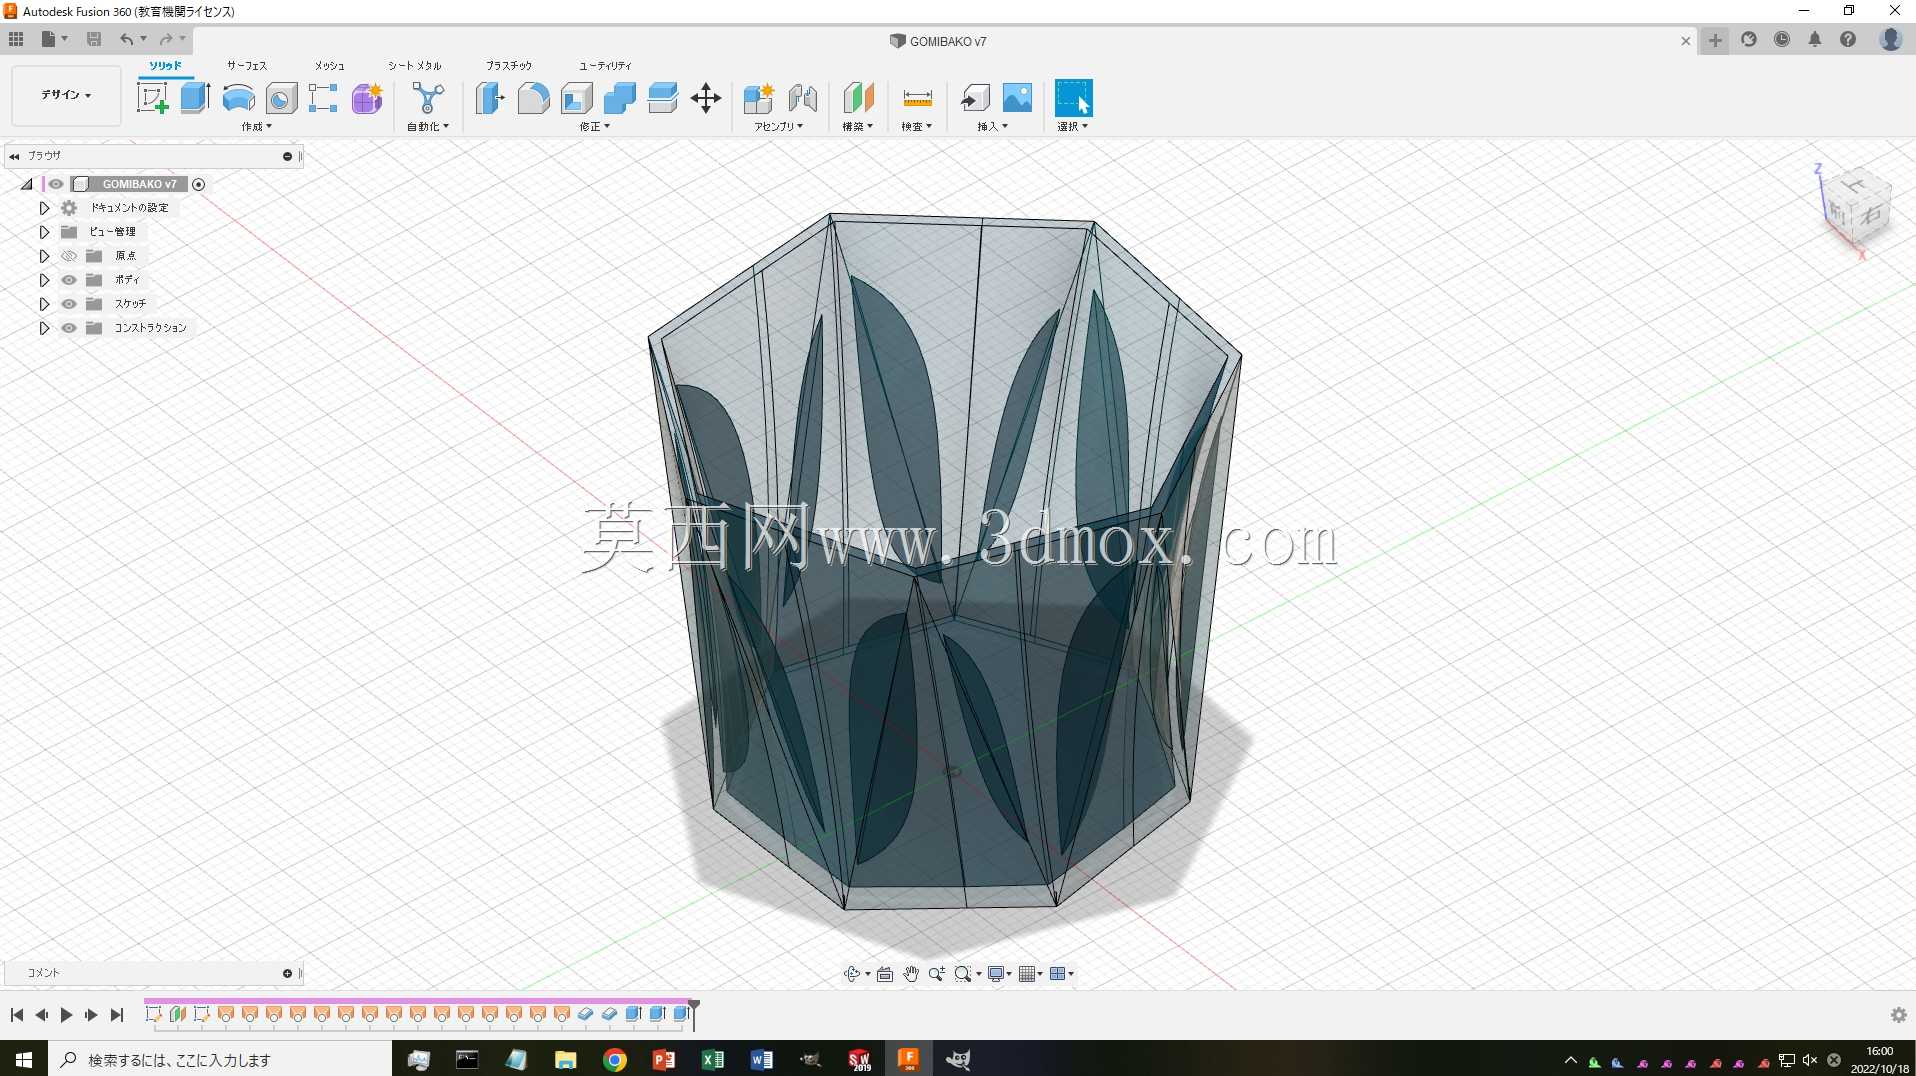
Task: Switch to the メッシュ tab
Action: (x=330, y=66)
